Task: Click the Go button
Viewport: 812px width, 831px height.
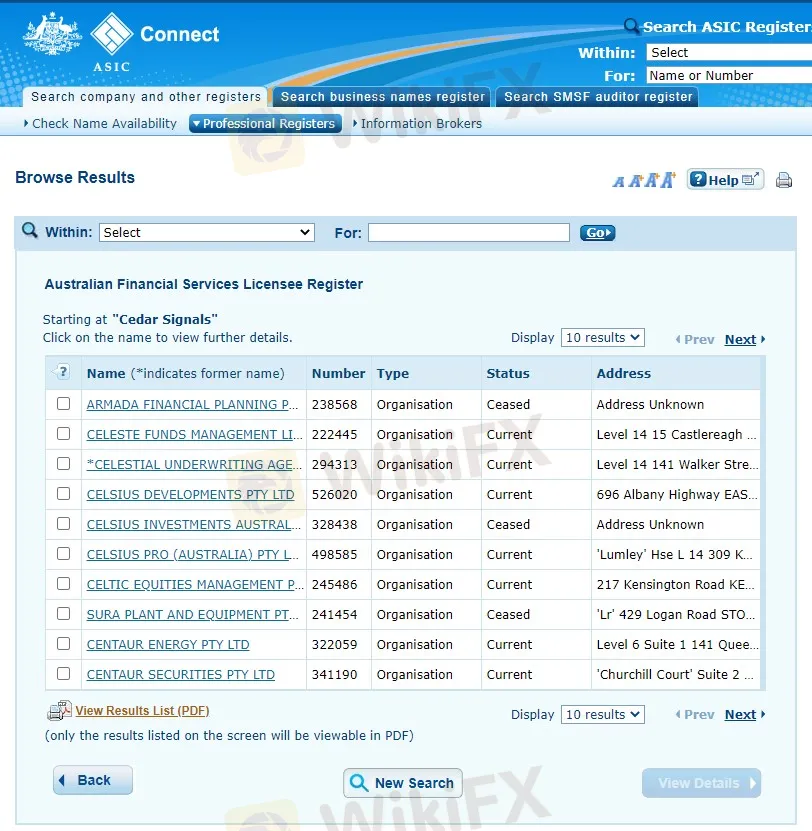Action: pyautogui.click(x=597, y=233)
